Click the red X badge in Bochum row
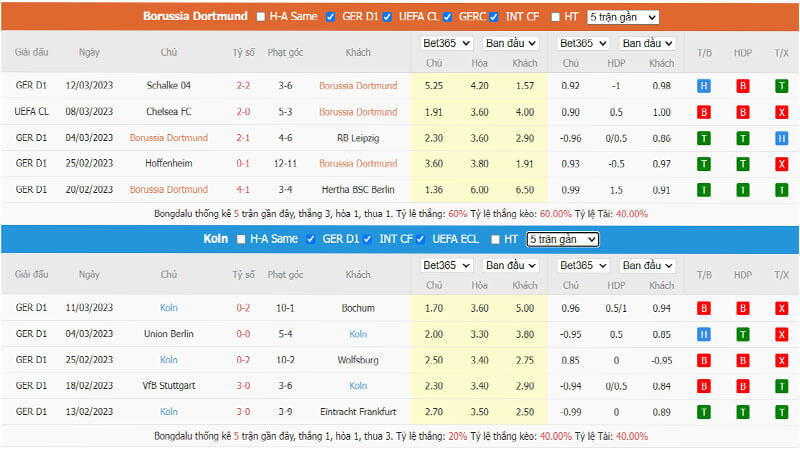The image size is (800, 451). [781, 308]
